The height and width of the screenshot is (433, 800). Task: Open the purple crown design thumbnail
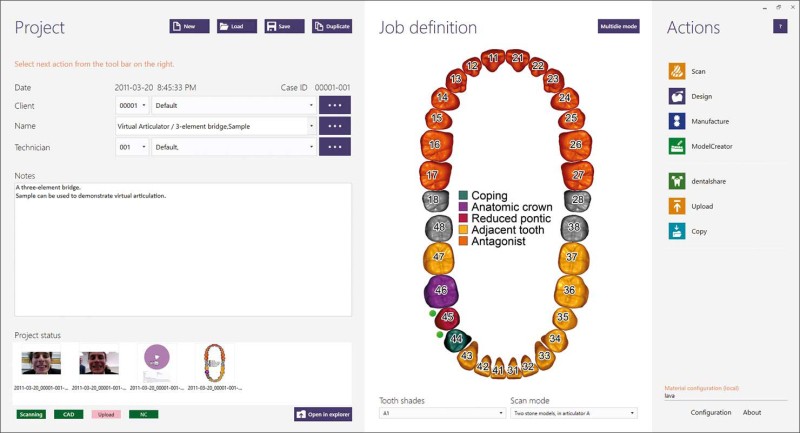157,362
